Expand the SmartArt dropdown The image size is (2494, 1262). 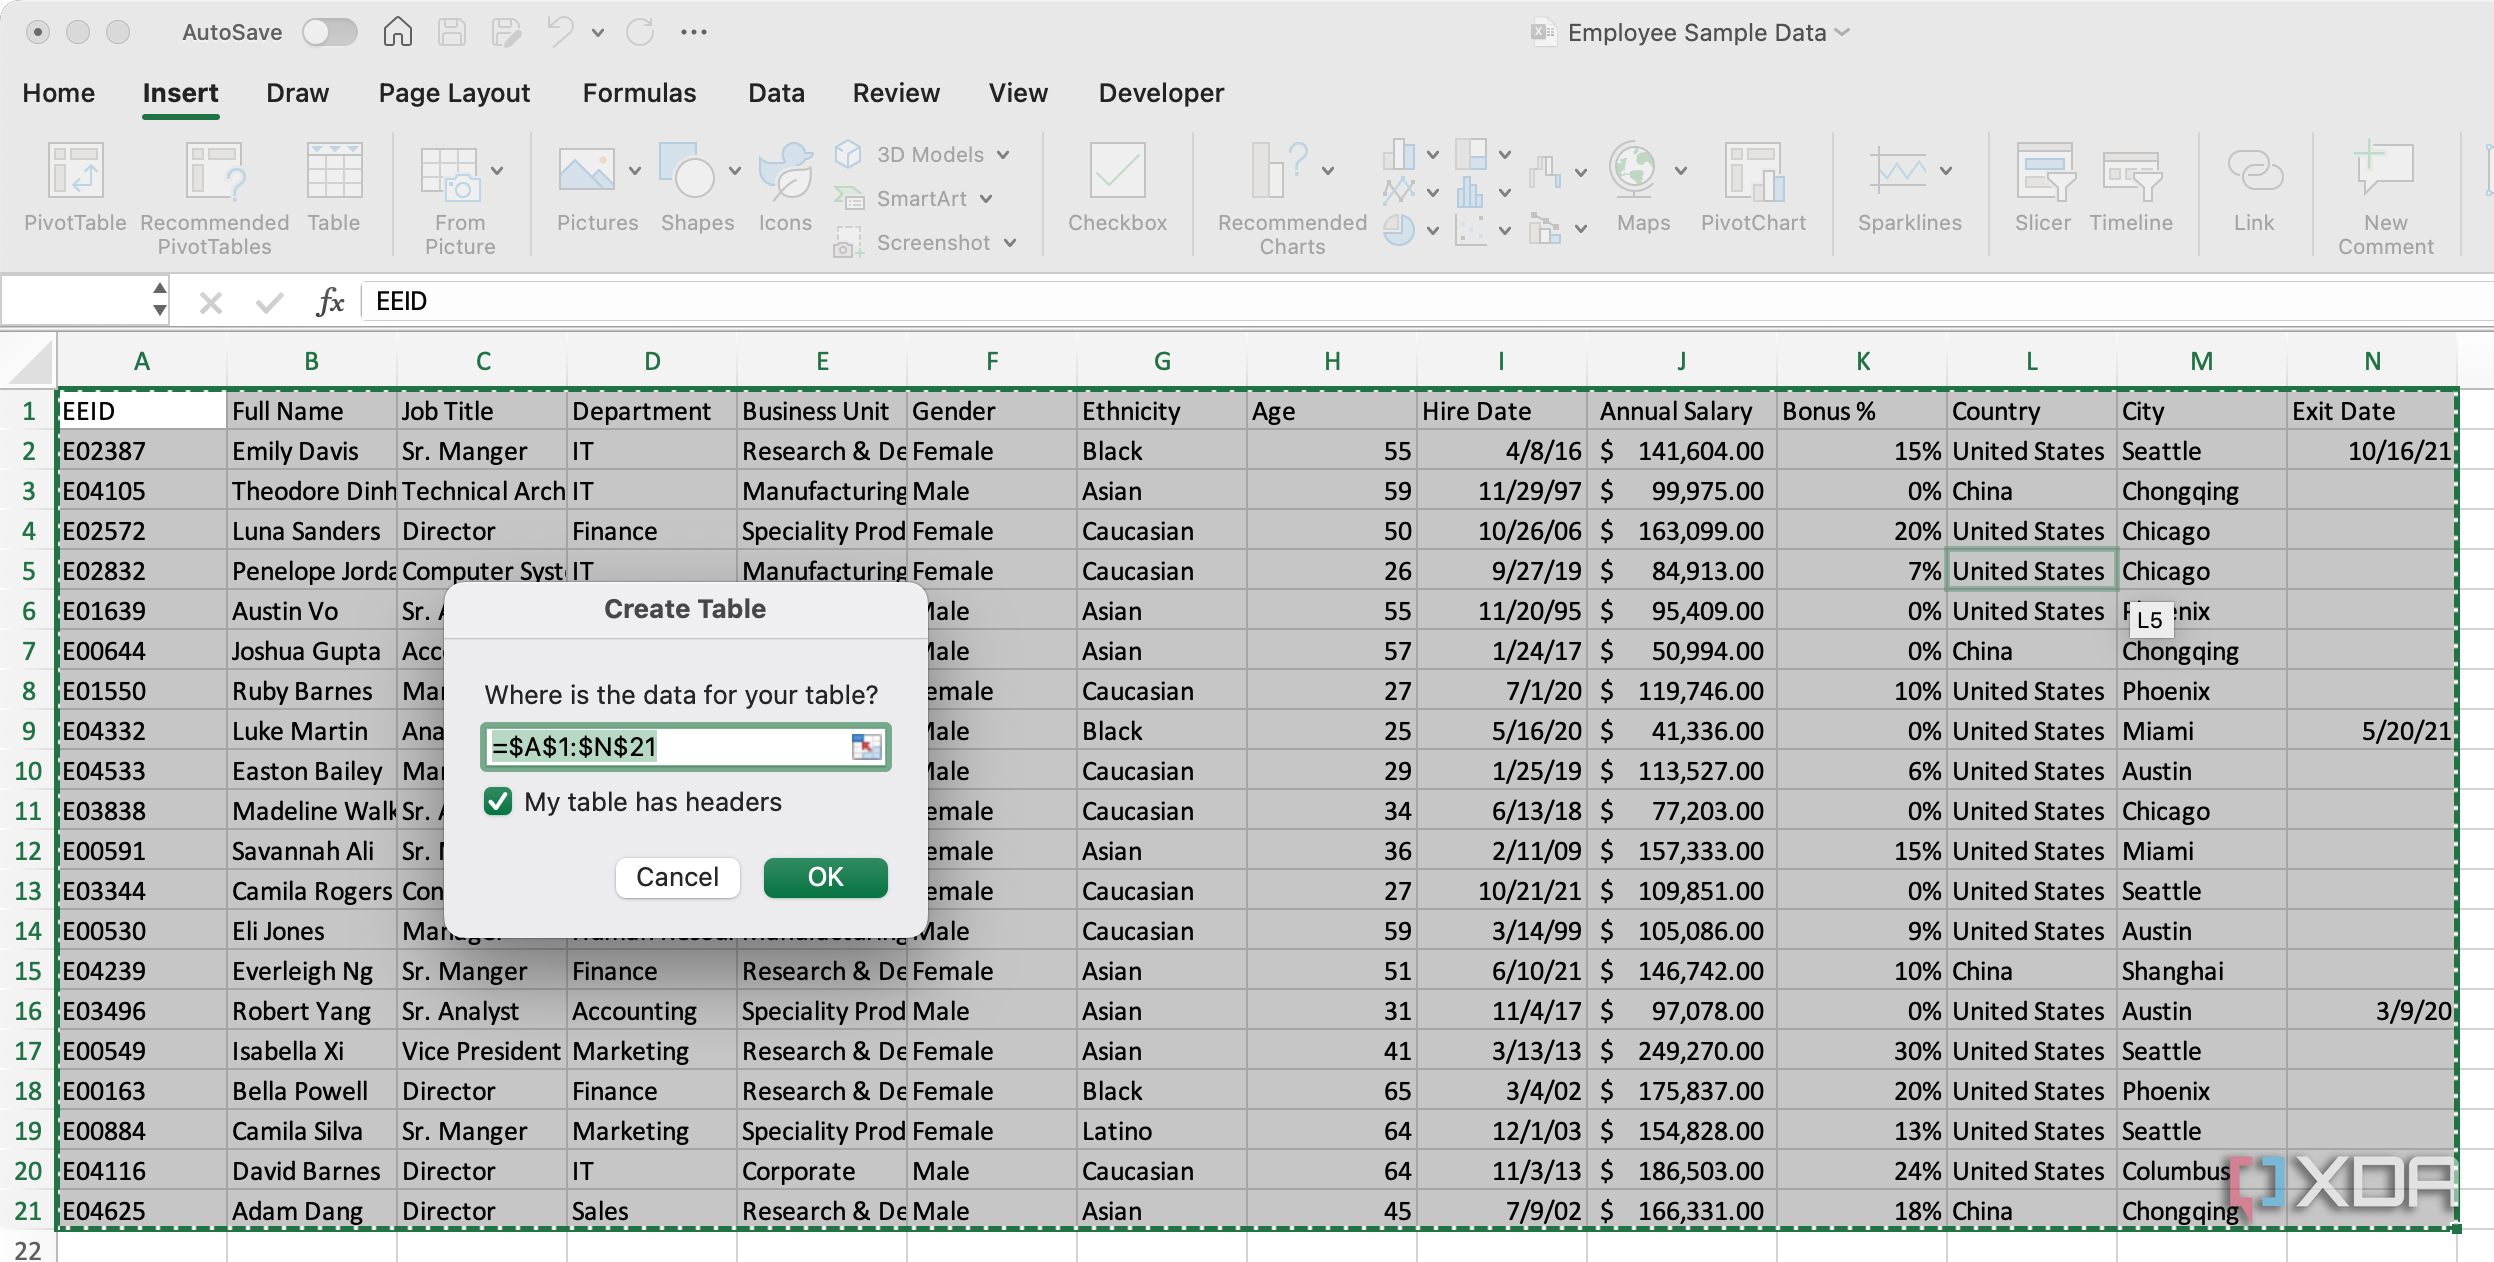click(x=986, y=199)
